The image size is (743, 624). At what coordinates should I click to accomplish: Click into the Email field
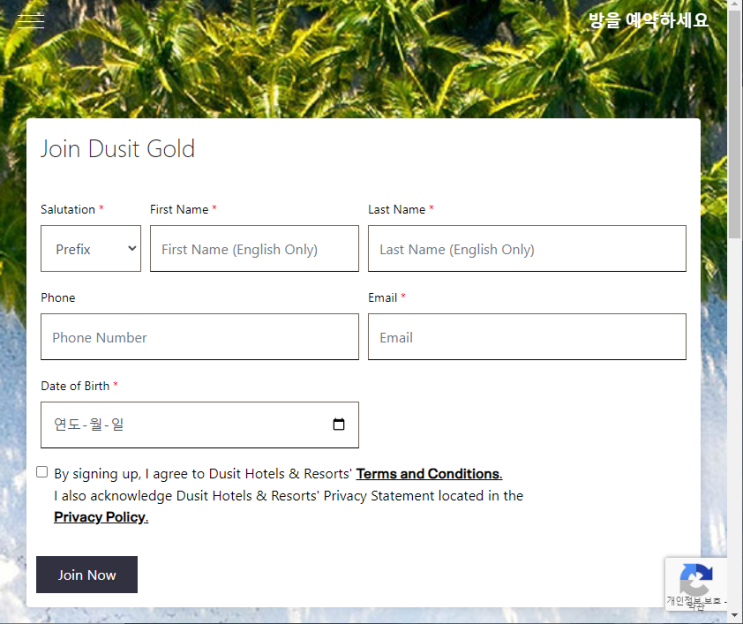tap(527, 336)
